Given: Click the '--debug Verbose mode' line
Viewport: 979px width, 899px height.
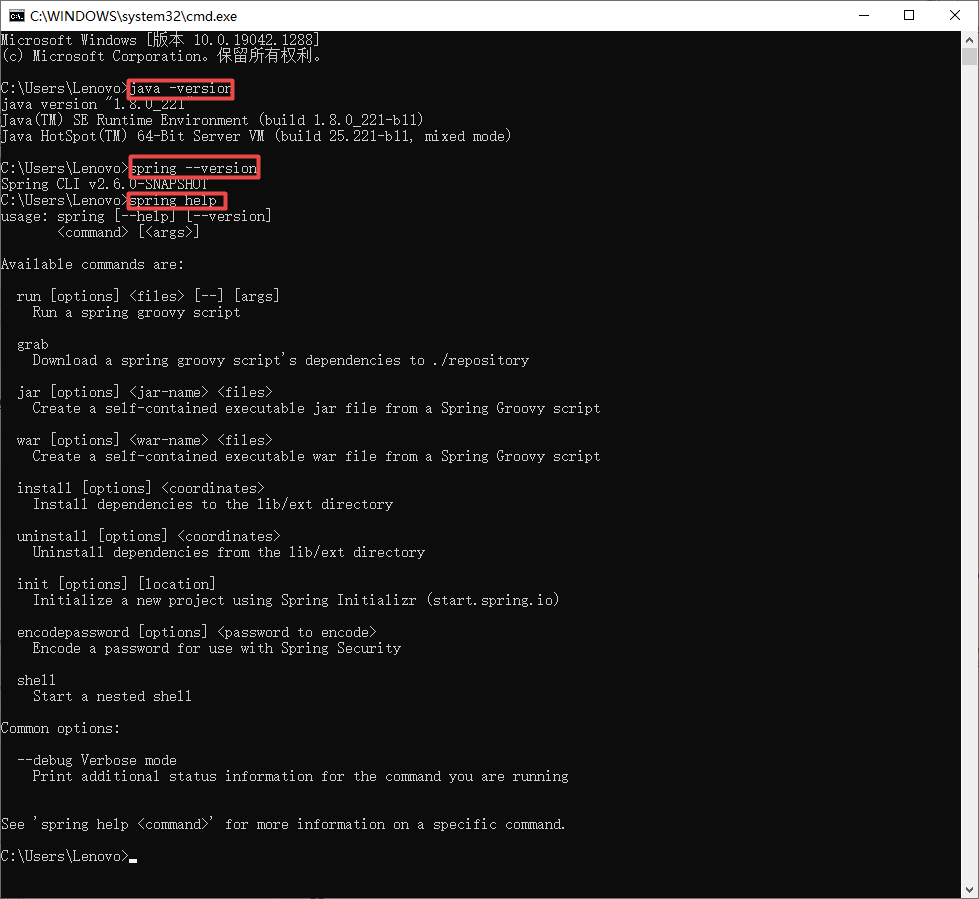Looking at the screenshot, I should [x=97, y=760].
